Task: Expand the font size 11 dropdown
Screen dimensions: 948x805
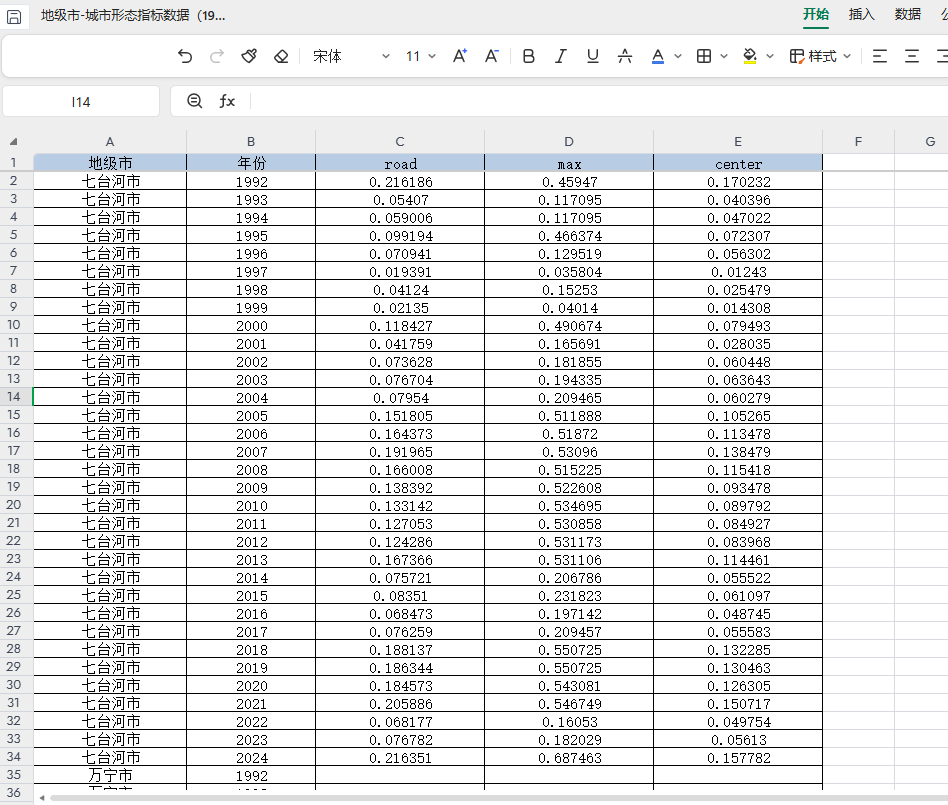Action: coord(432,56)
